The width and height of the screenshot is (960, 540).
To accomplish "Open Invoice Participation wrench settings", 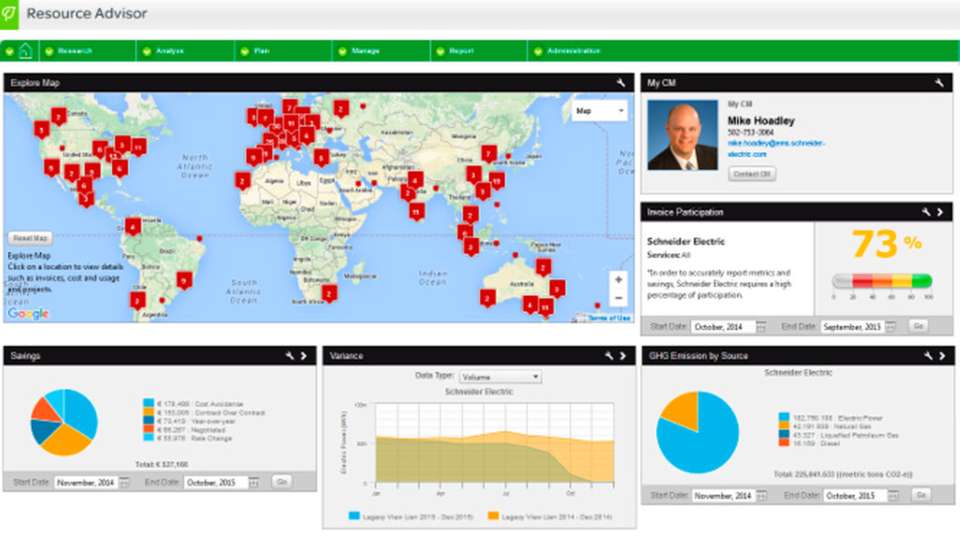I will click(x=926, y=212).
